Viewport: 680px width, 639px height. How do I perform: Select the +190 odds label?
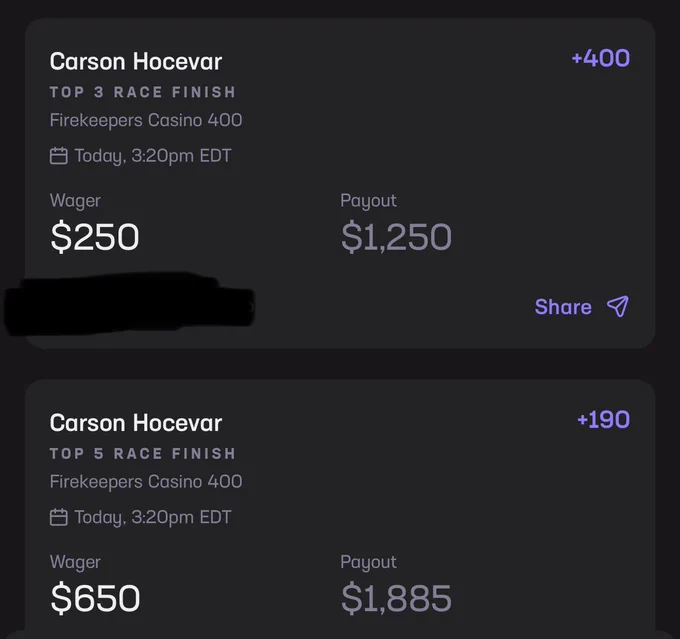coord(604,419)
